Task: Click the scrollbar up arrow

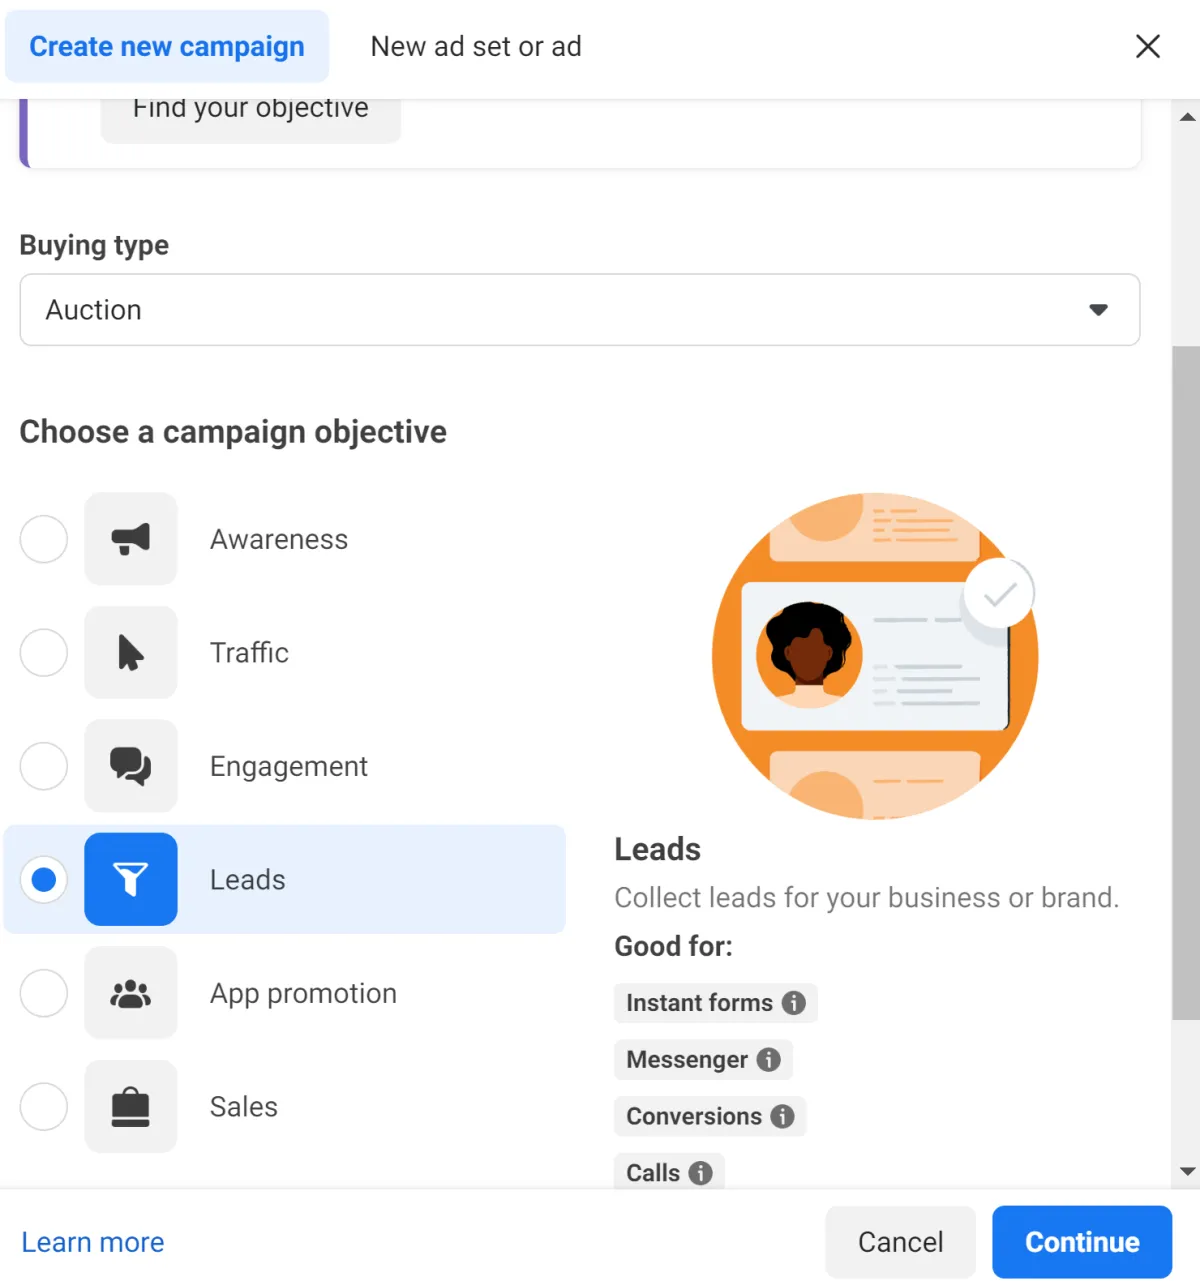Action: [x=1187, y=117]
